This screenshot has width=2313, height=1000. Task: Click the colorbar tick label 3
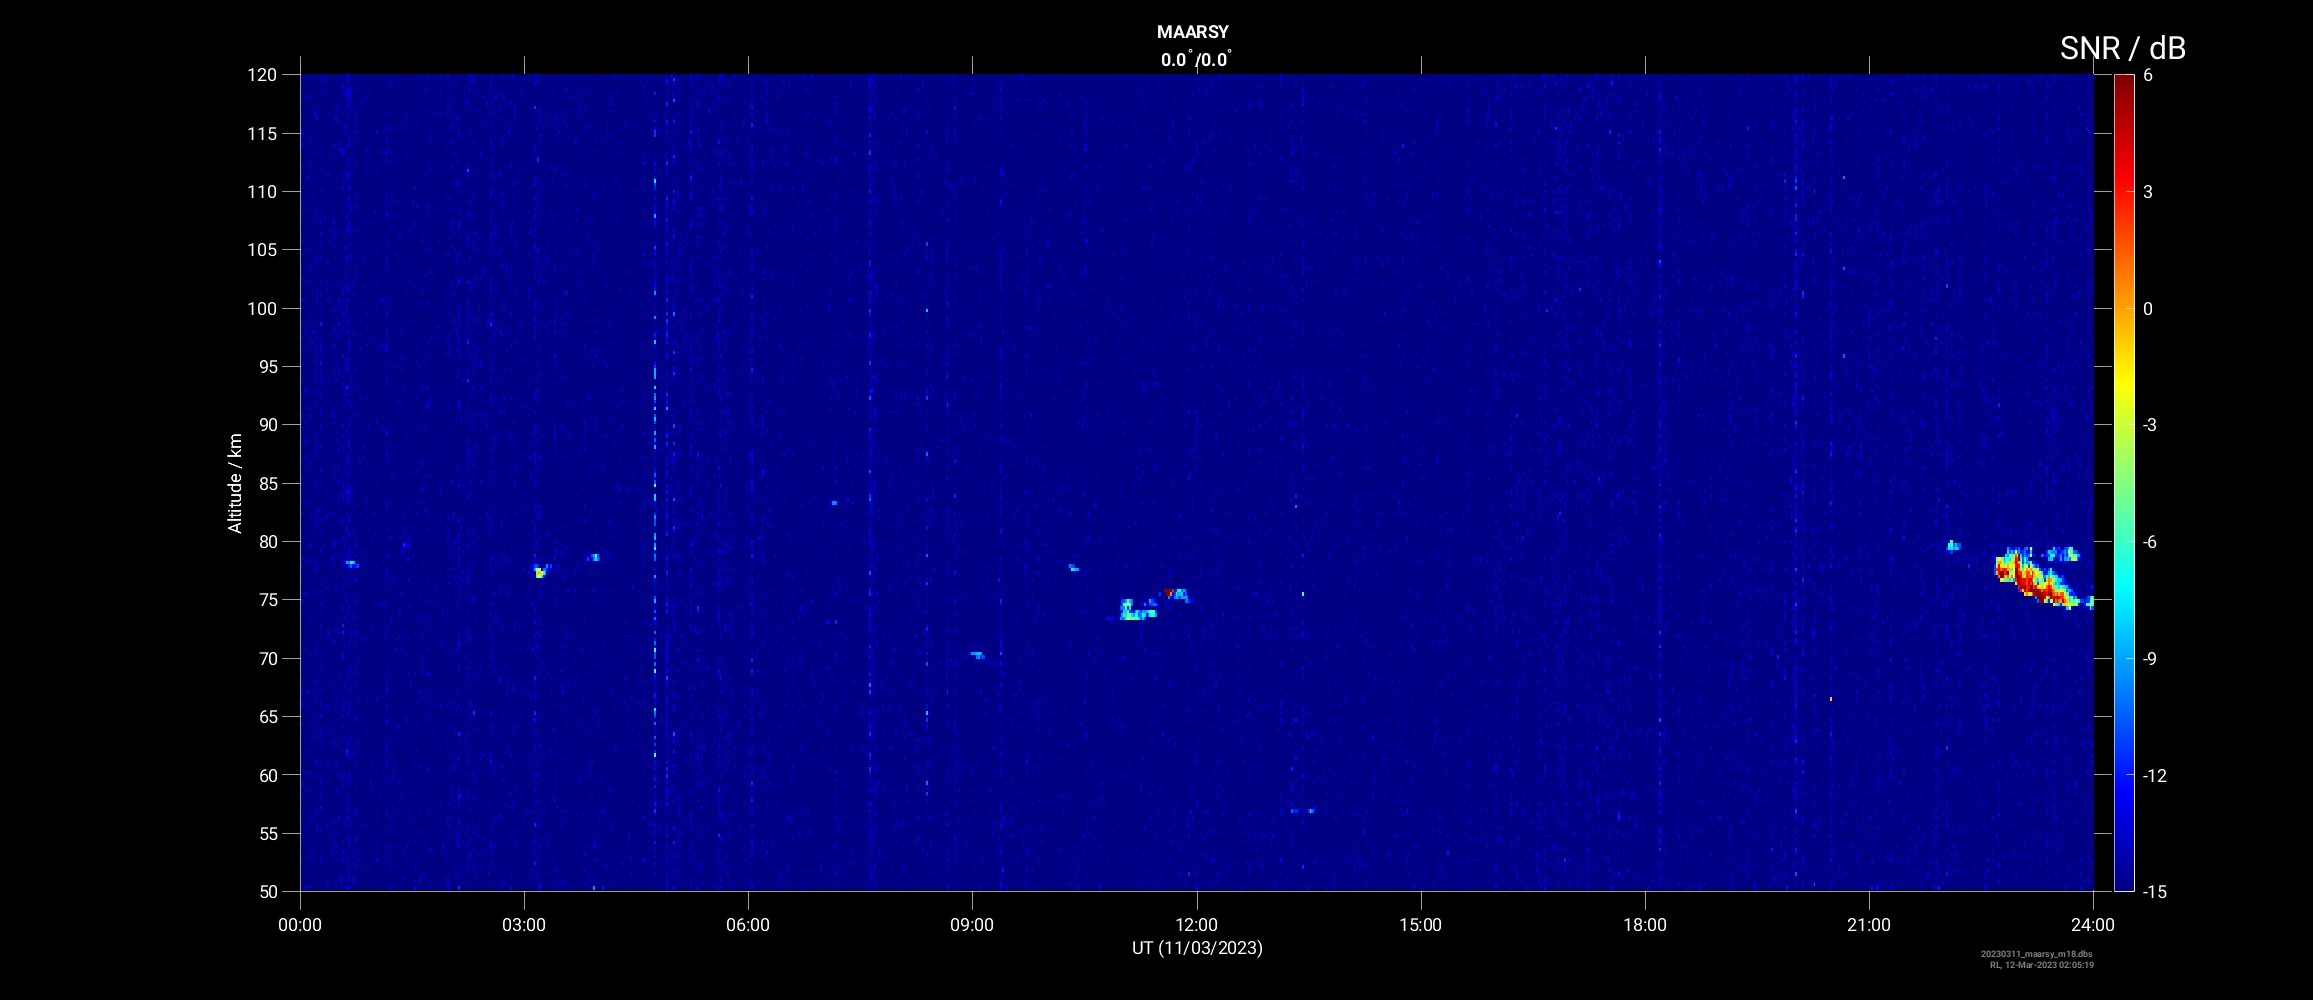coord(2148,192)
